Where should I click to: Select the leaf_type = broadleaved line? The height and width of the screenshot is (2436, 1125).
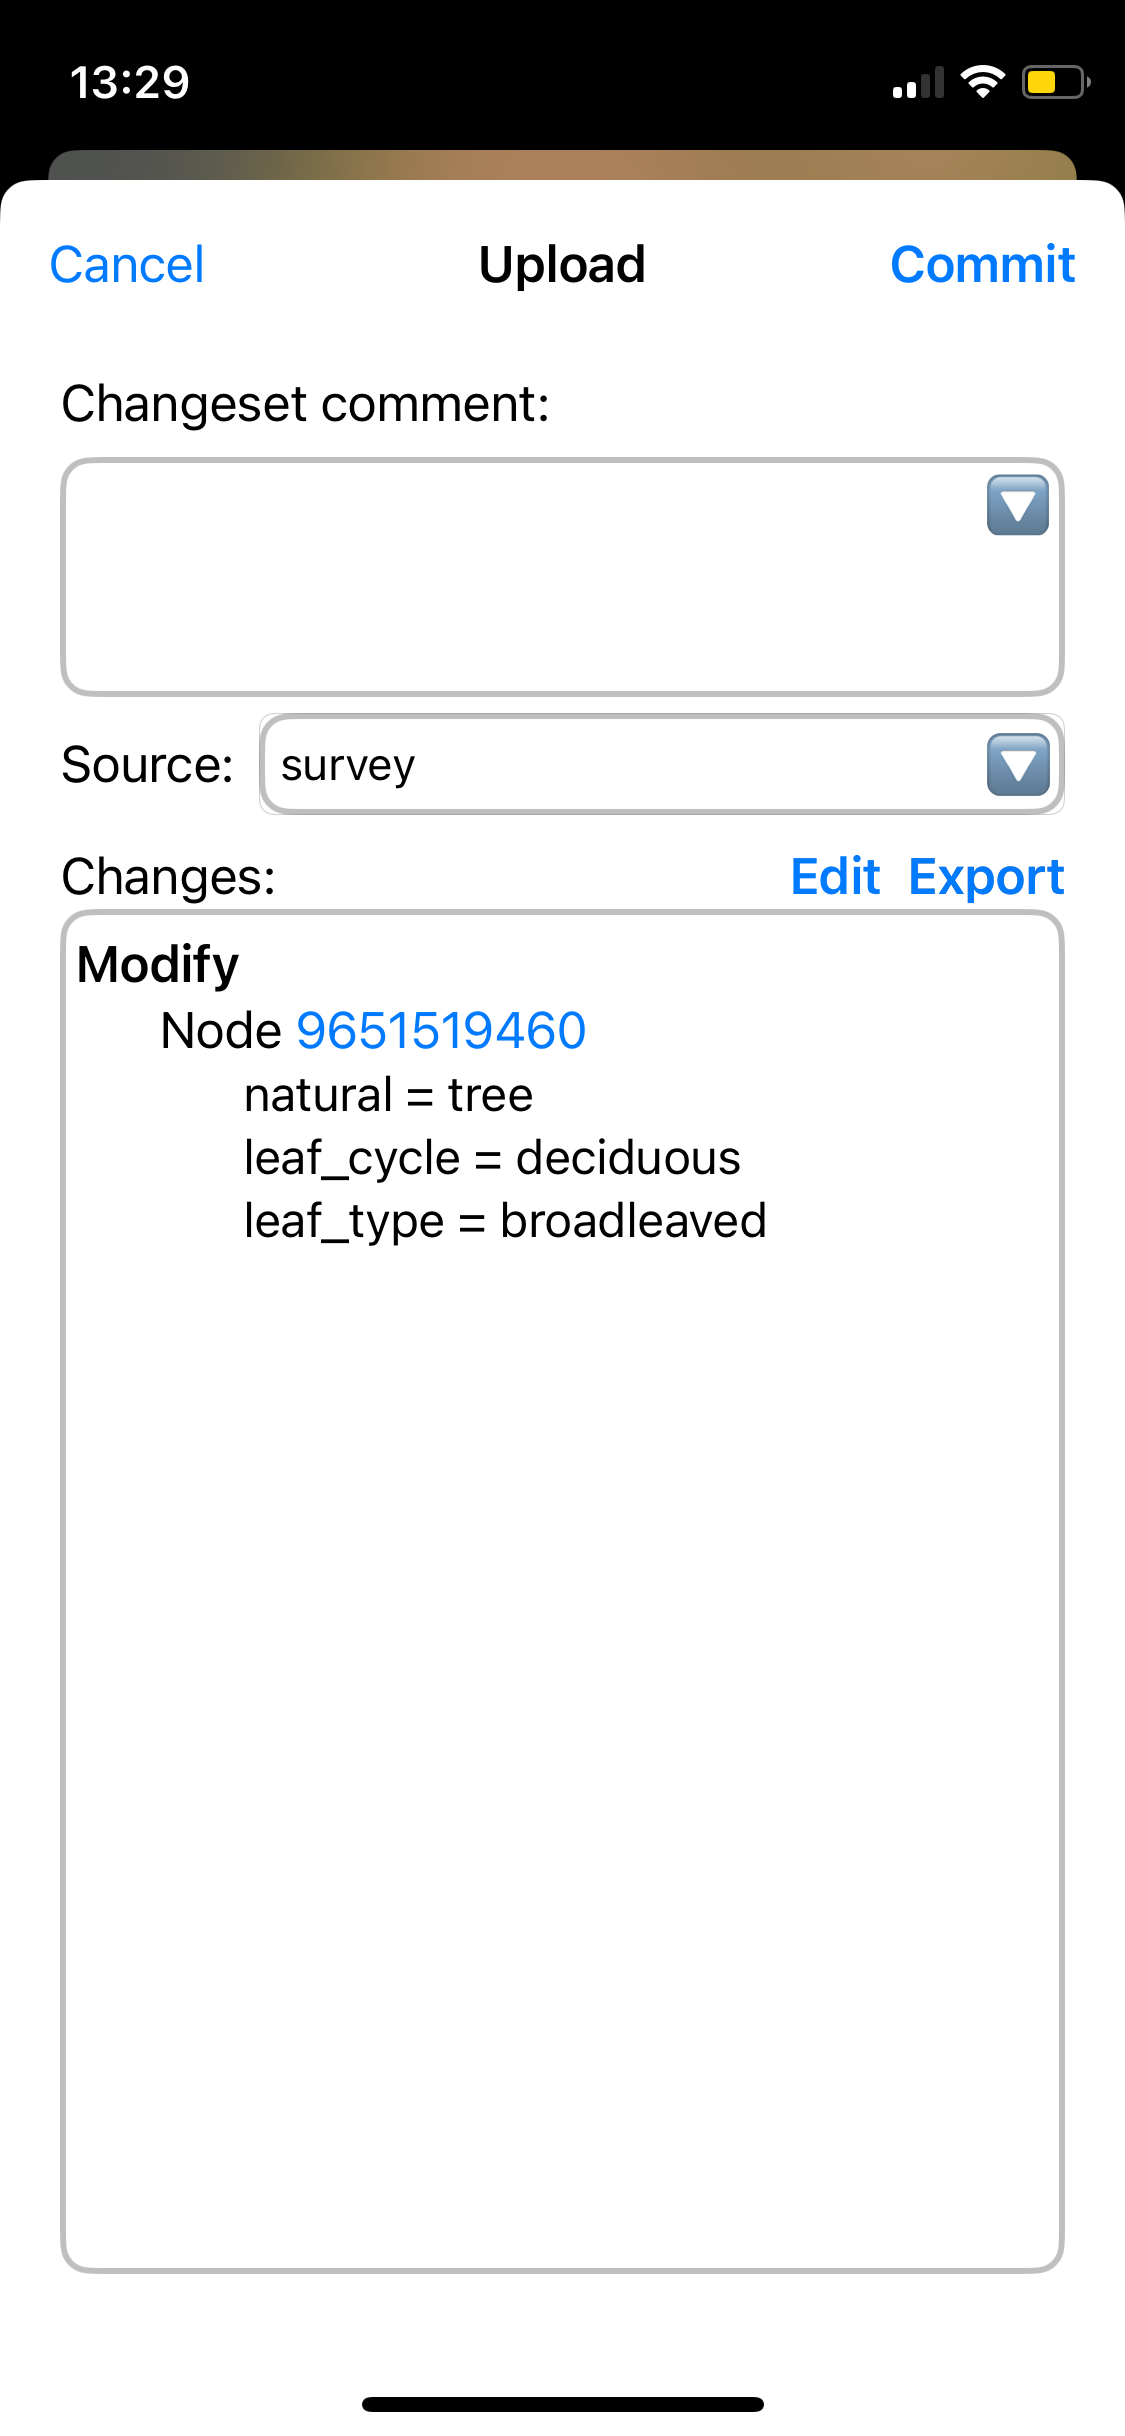506,1221
